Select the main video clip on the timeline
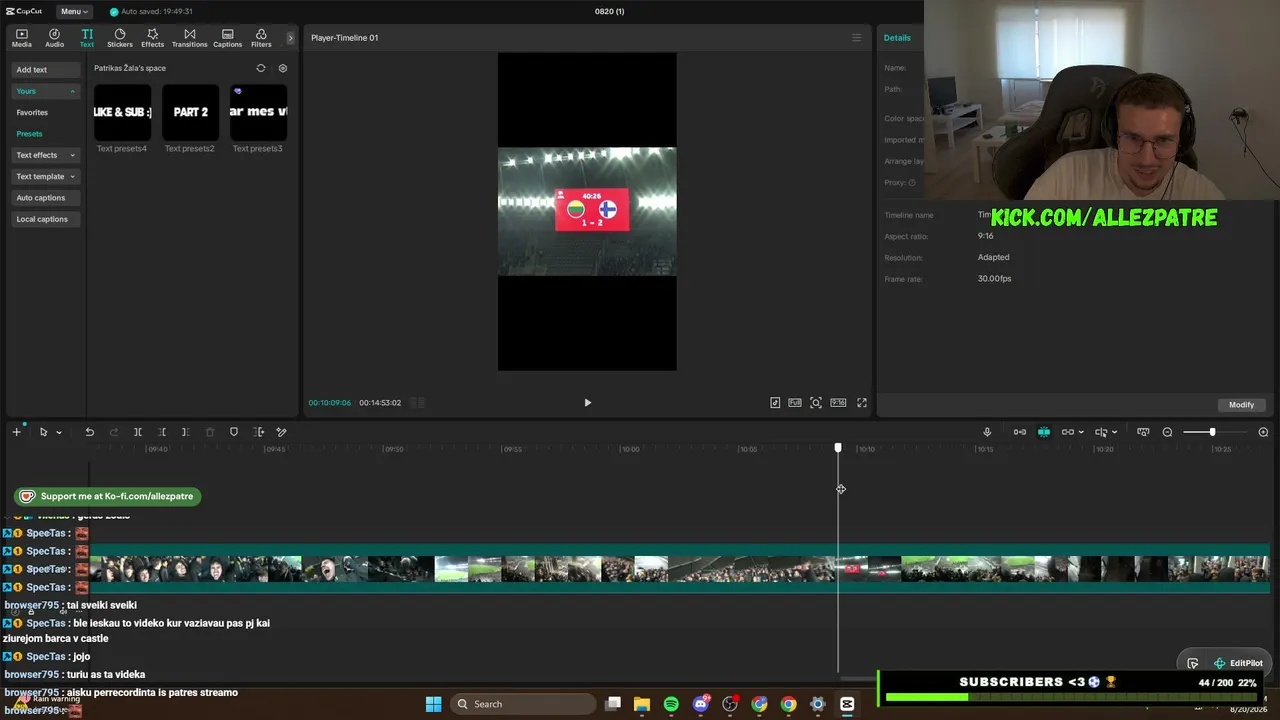1280x720 pixels. point(679,568)
